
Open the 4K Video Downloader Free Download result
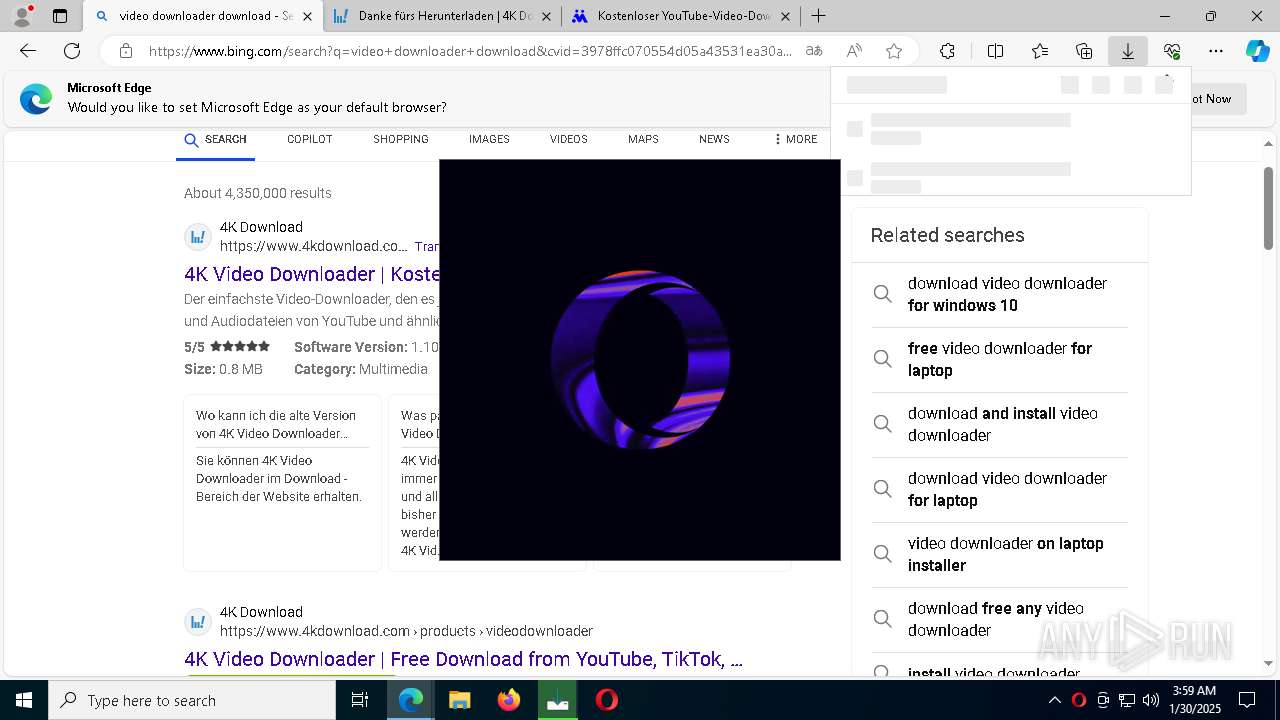tap(463, 659)
